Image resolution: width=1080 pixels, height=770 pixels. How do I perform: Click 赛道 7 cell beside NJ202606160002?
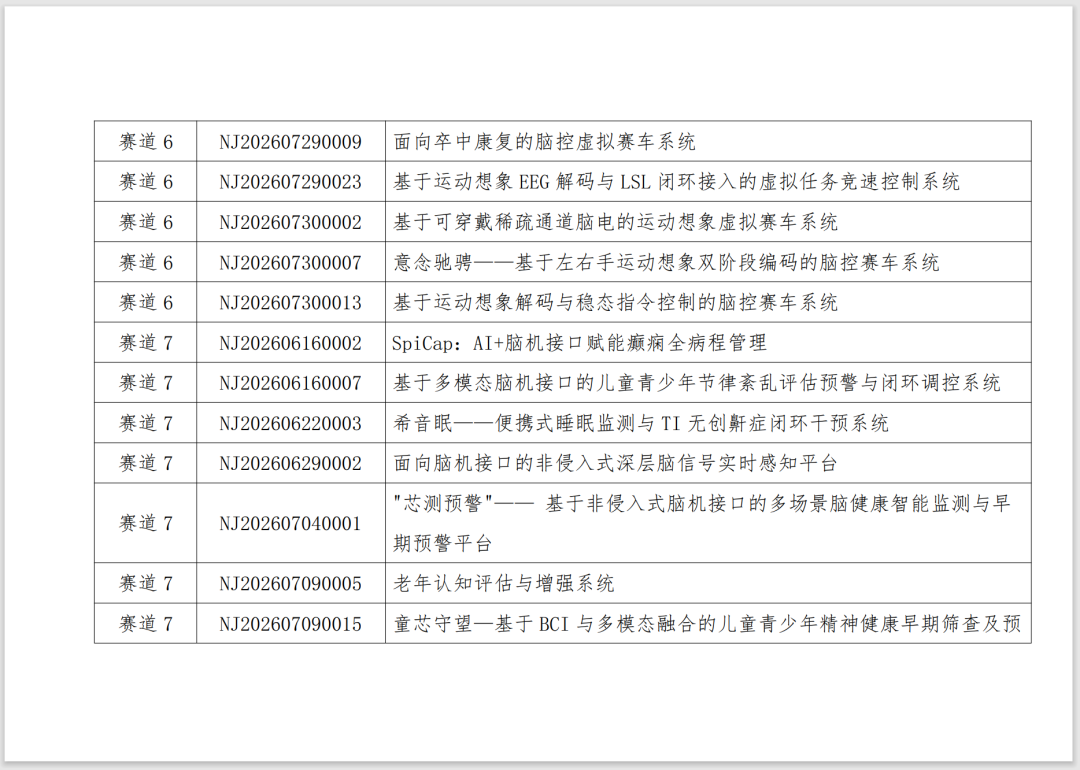[146, 343]
